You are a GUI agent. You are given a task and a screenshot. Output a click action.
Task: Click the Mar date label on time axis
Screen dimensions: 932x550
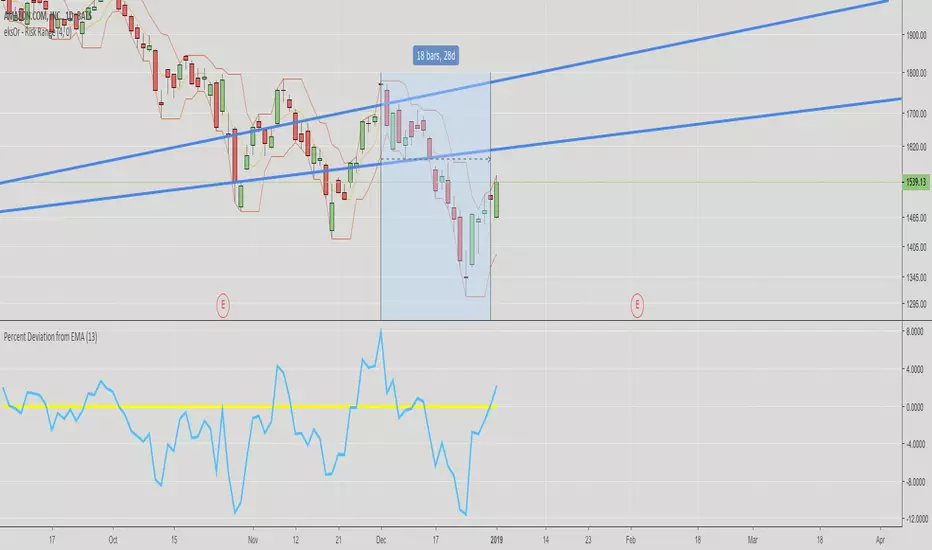coord(753,540)
